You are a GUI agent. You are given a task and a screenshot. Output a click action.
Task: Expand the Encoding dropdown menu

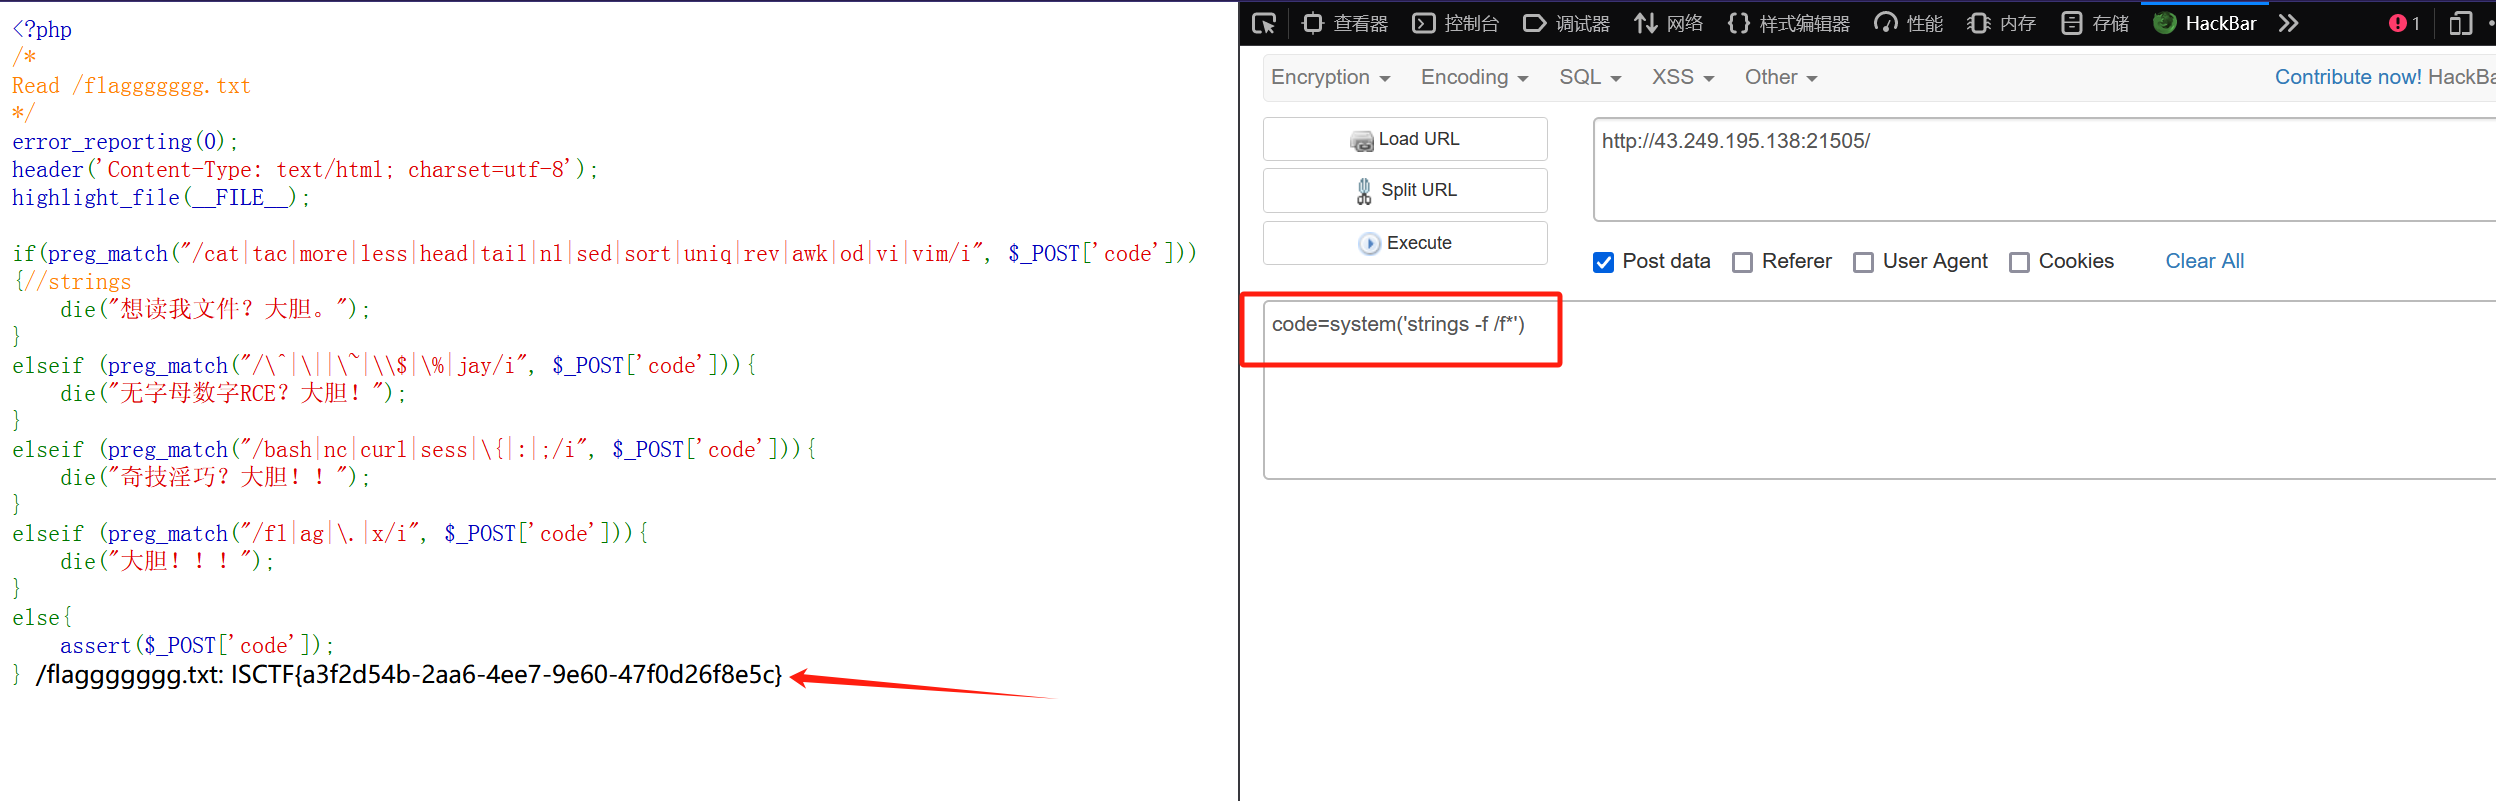tap(1474, 77)
